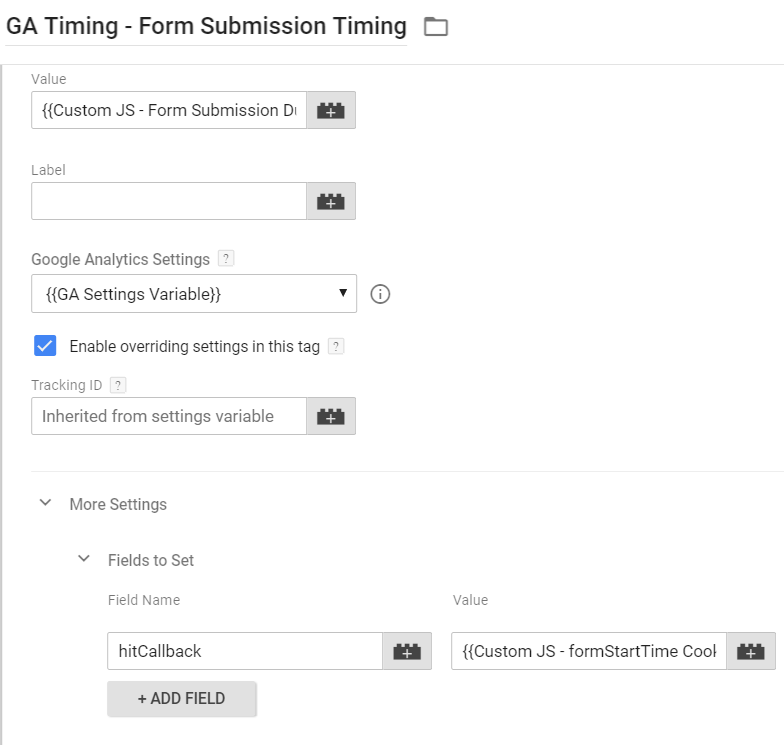Uncheck Enable overriding settings in this tag
This screenshot has width=784, height=745.
45,347
